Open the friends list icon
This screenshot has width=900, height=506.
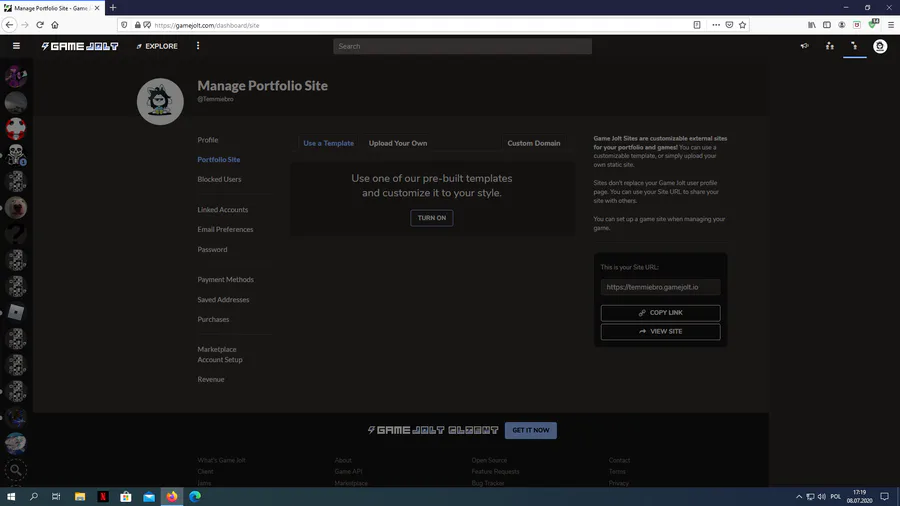tap(829, 46)
